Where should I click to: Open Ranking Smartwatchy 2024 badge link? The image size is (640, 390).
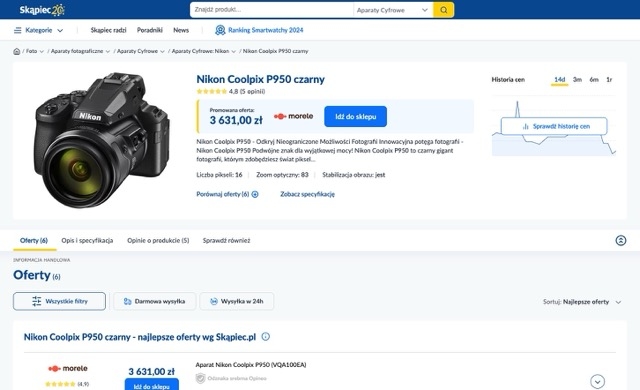coord(259,30)
